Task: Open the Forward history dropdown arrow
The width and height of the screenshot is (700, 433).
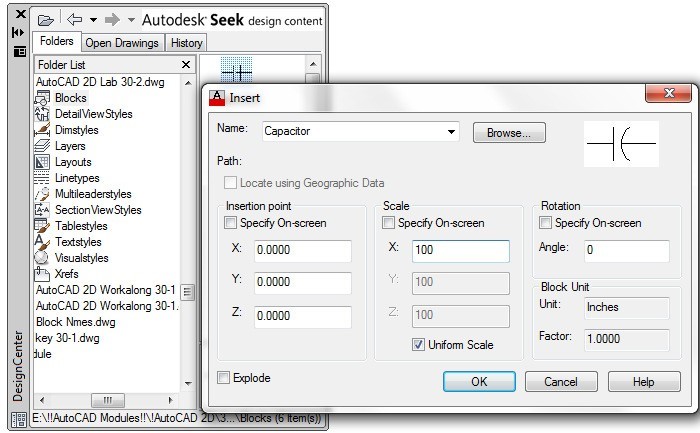Action: [131, 20]
